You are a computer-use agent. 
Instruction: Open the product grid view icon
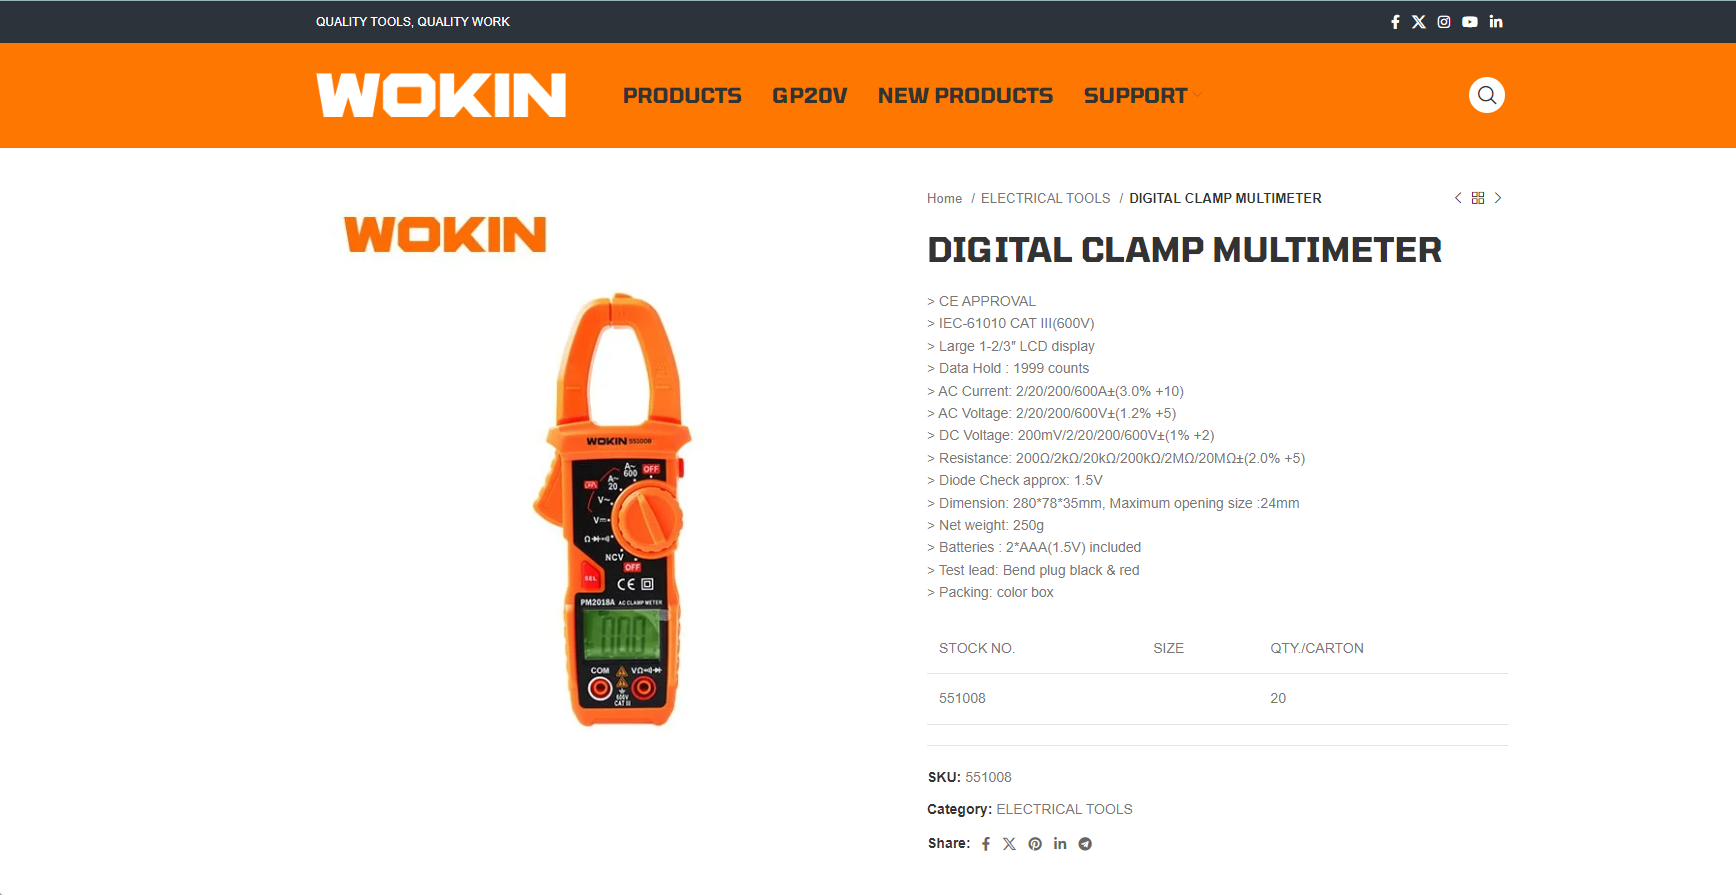(x=1478, y=198)
